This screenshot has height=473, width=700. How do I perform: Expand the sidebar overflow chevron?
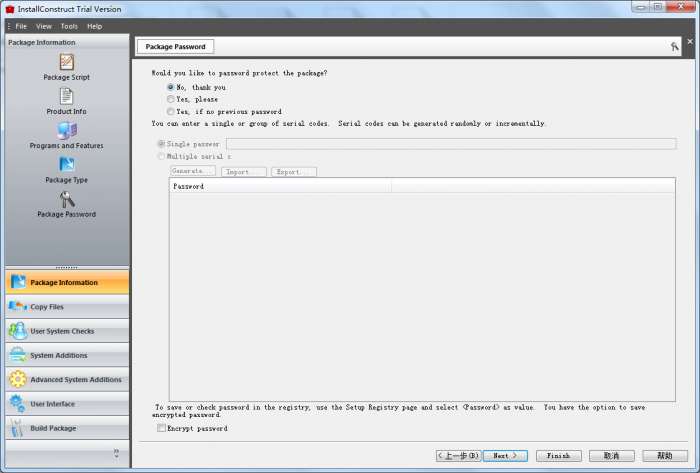(117, 453)
